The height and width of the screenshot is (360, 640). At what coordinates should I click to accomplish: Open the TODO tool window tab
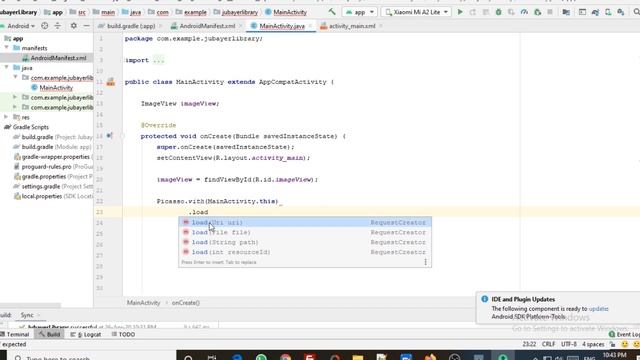[x=124, y=334]
